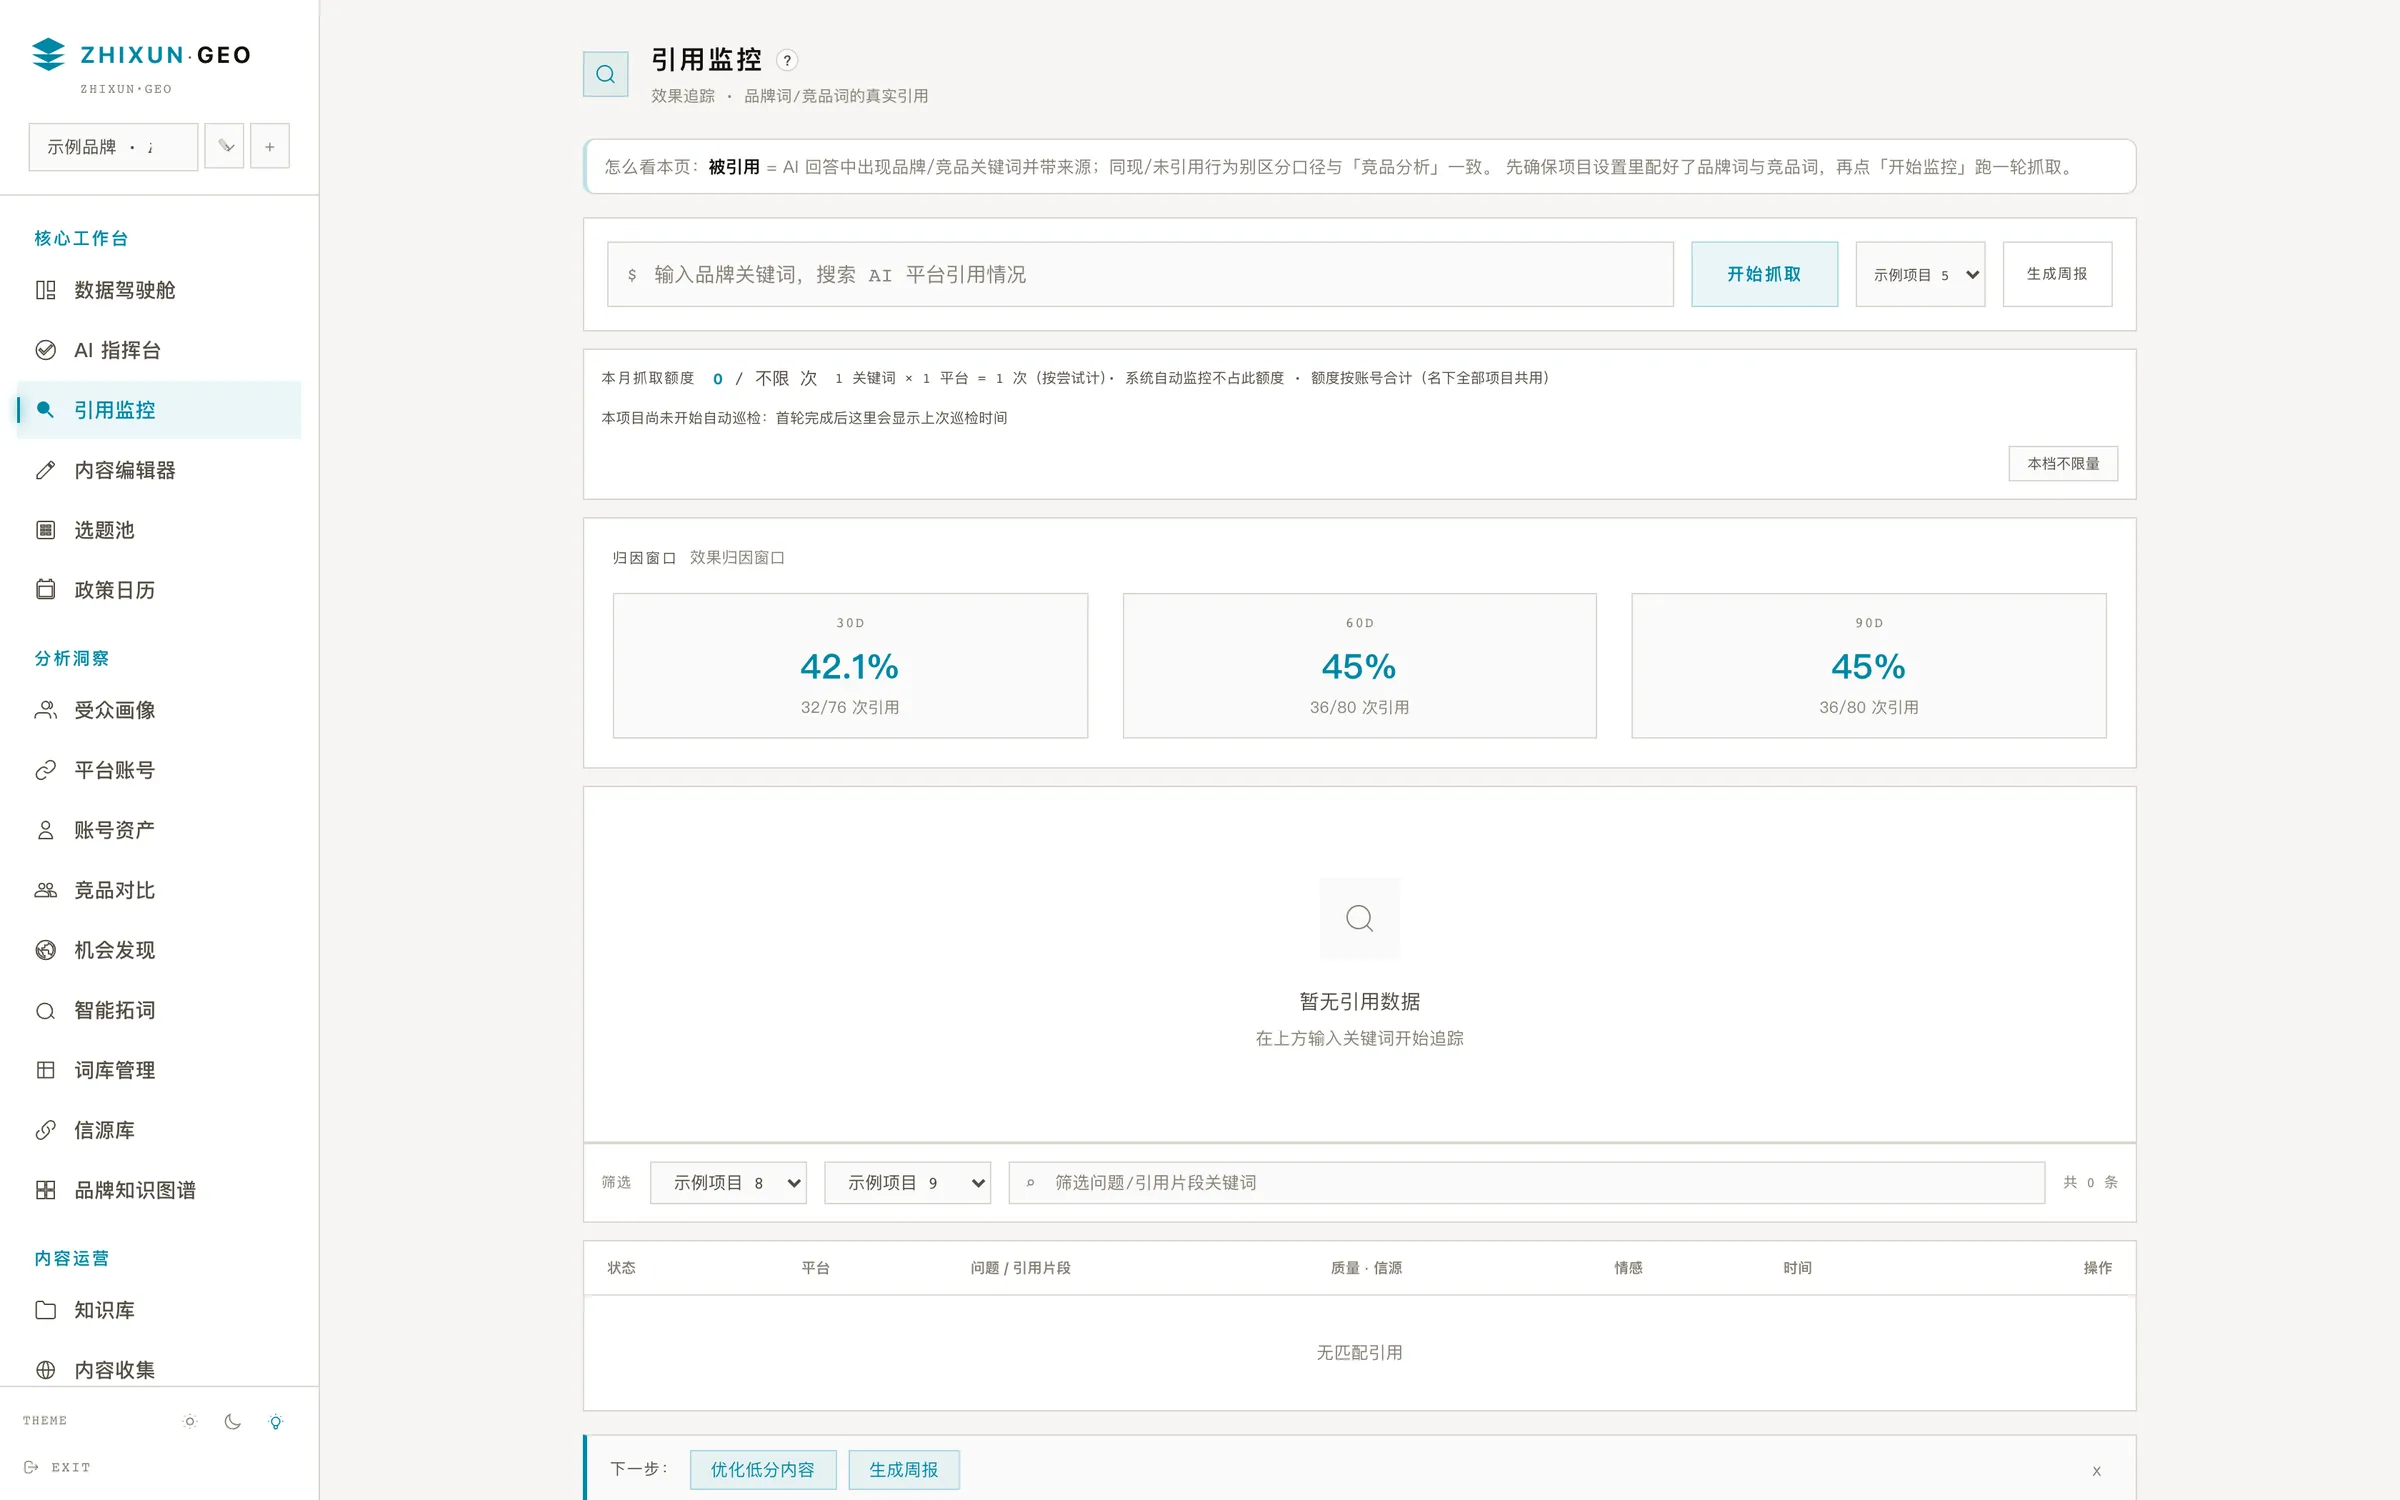Viewport: 2400px width, 1500px height.
Task: Click the 情感 column header
Action: tap(1628, 1267)
